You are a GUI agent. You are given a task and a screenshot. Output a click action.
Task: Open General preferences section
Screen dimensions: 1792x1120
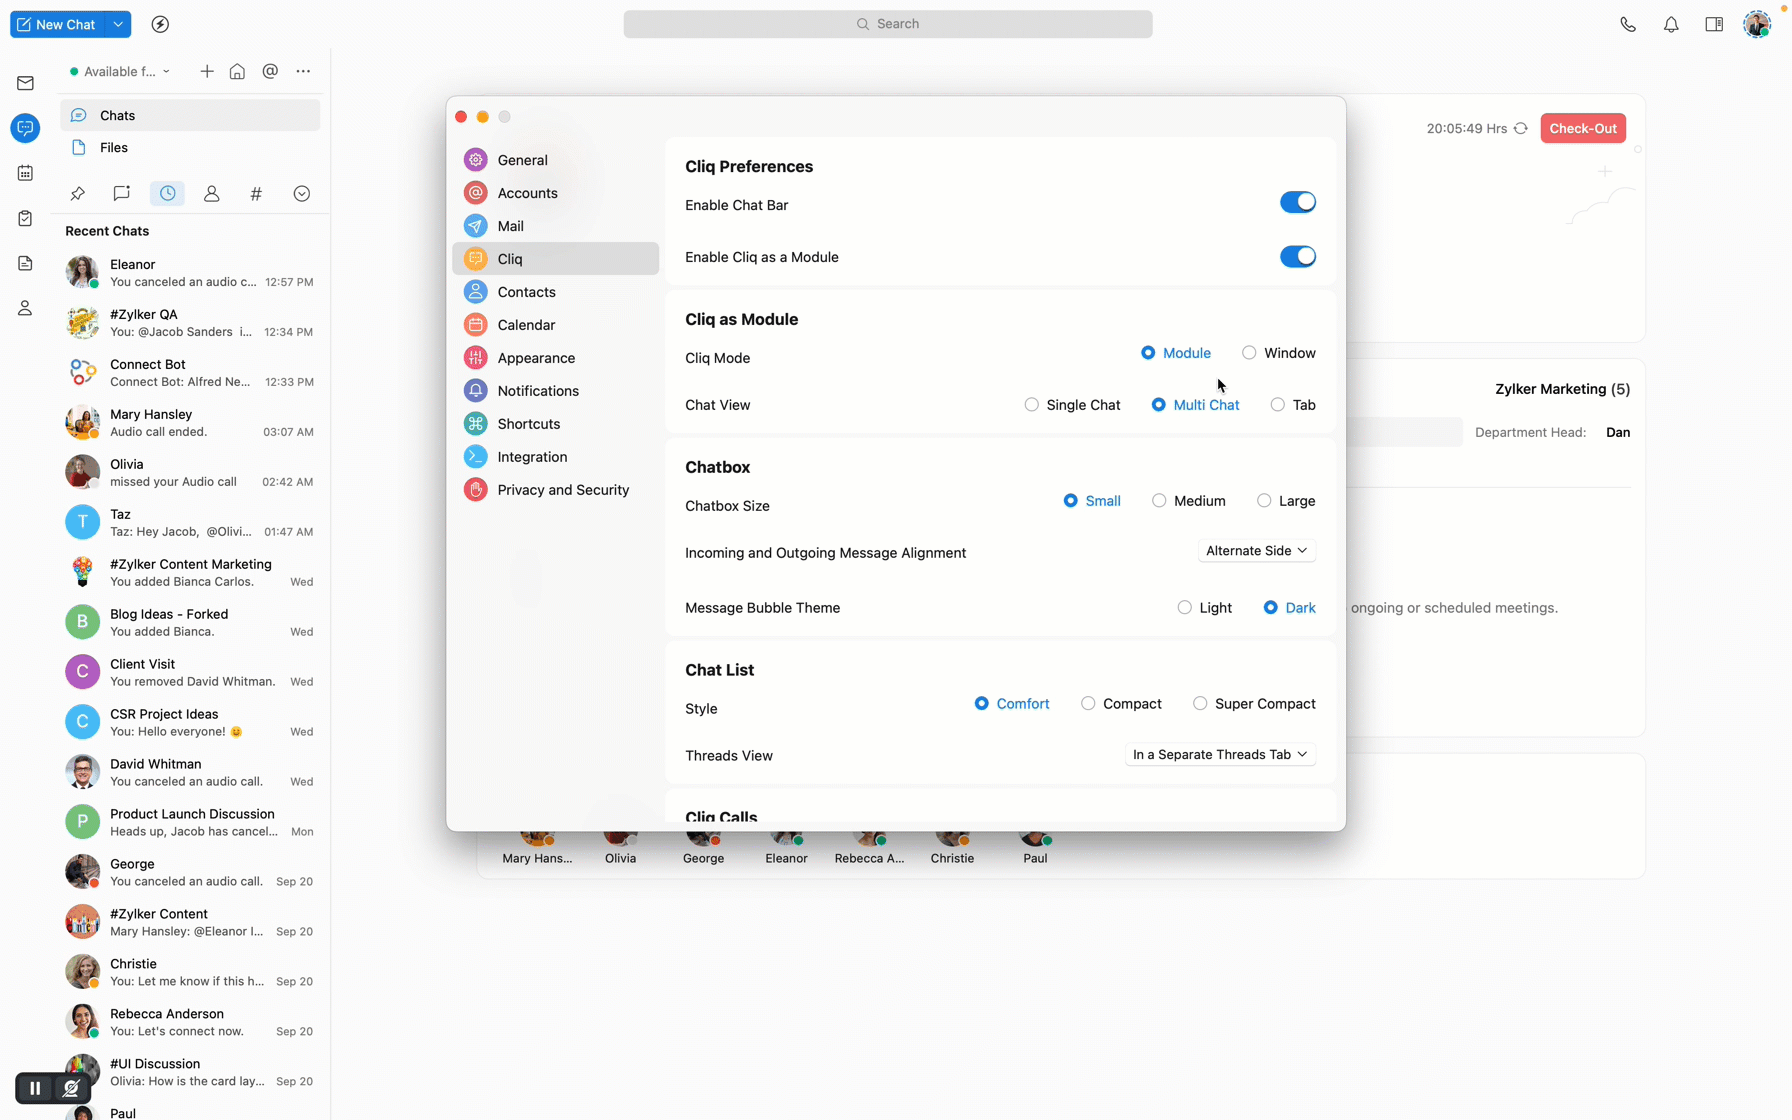pos(555,160)
